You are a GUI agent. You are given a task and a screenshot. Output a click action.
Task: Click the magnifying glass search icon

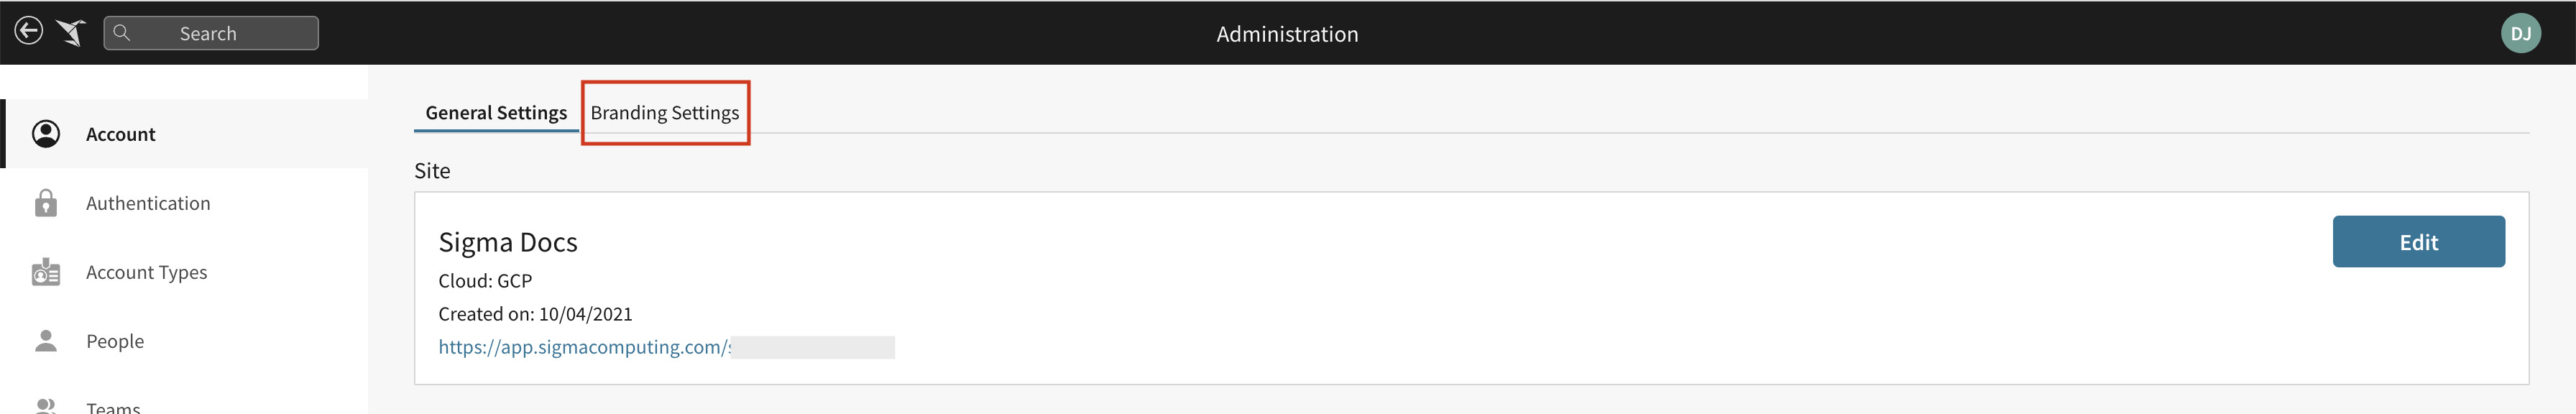pyautogui.click(x=122, y=33)
